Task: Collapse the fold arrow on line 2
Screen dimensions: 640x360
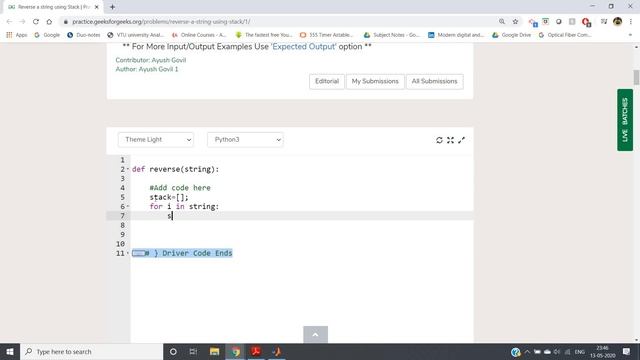Action: point(128,169)
